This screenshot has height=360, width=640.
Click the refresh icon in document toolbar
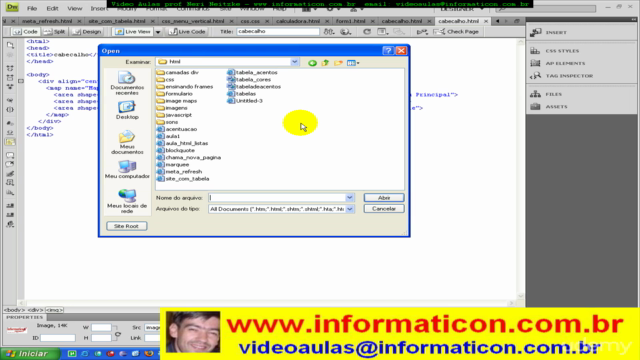(367, 31)
